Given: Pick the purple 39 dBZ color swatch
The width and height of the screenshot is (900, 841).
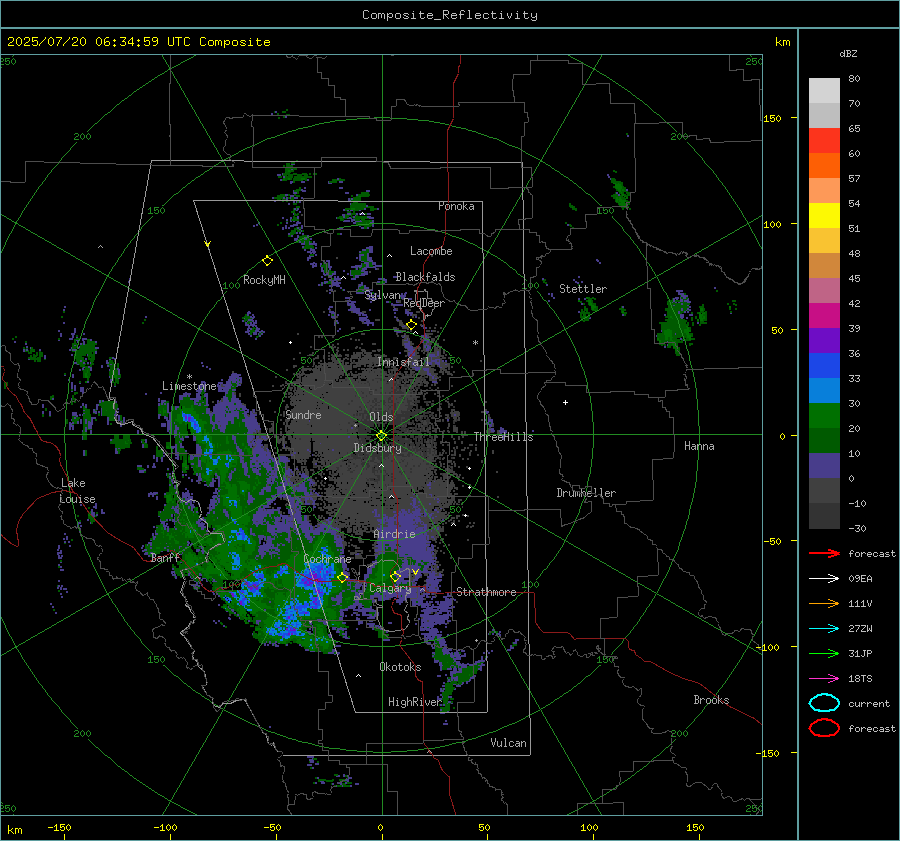Looking at the screenshot, I should pyautogui.click(x=824, y=340).
